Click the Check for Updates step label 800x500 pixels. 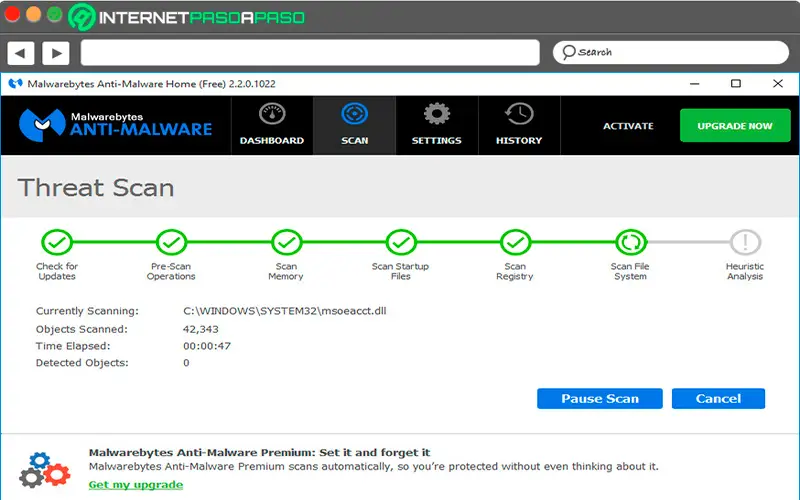click(57, 271)
